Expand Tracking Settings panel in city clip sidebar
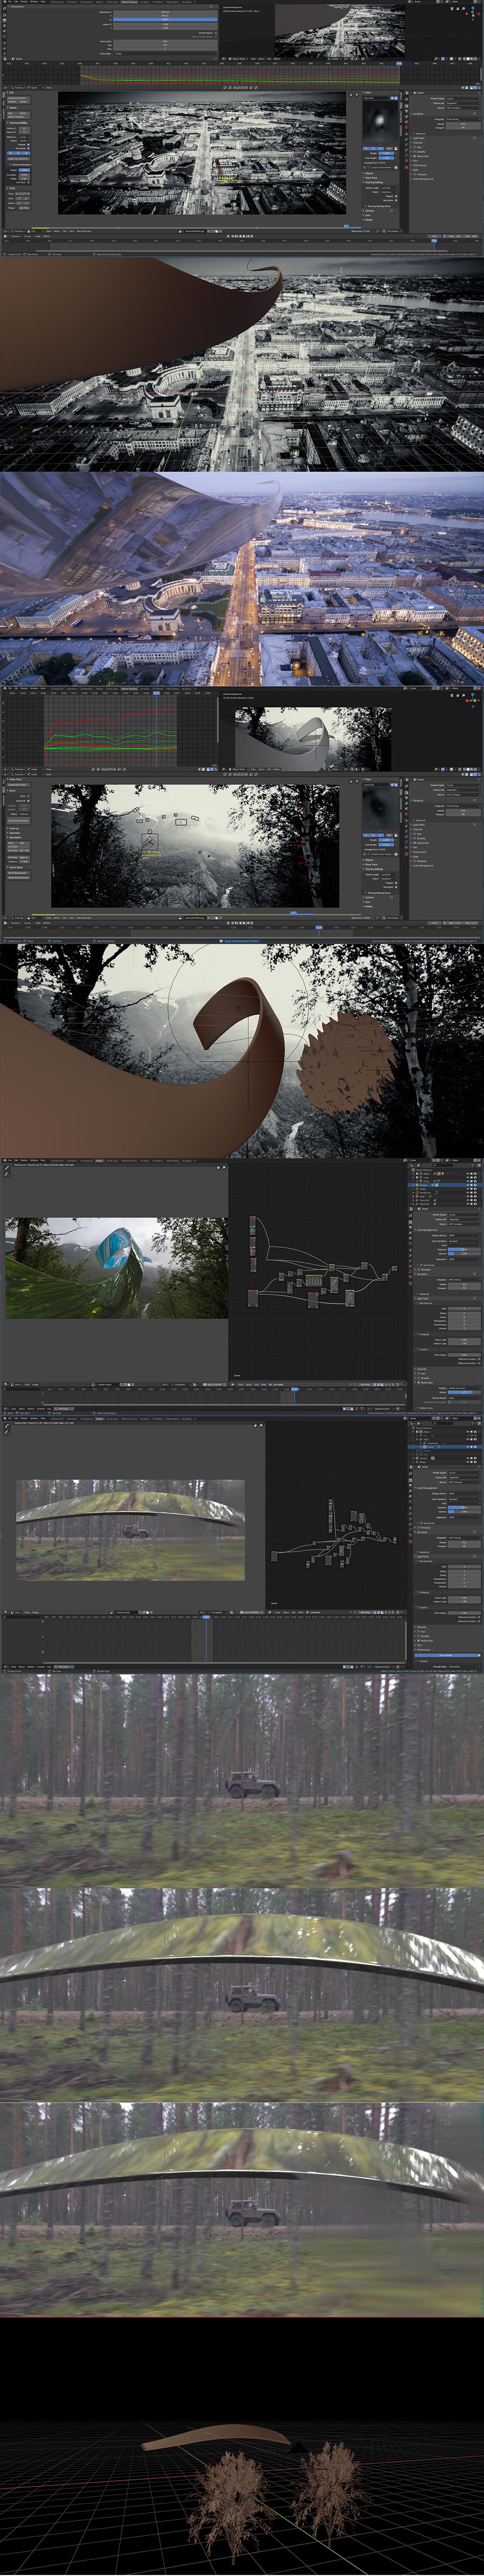 point(374,182)
